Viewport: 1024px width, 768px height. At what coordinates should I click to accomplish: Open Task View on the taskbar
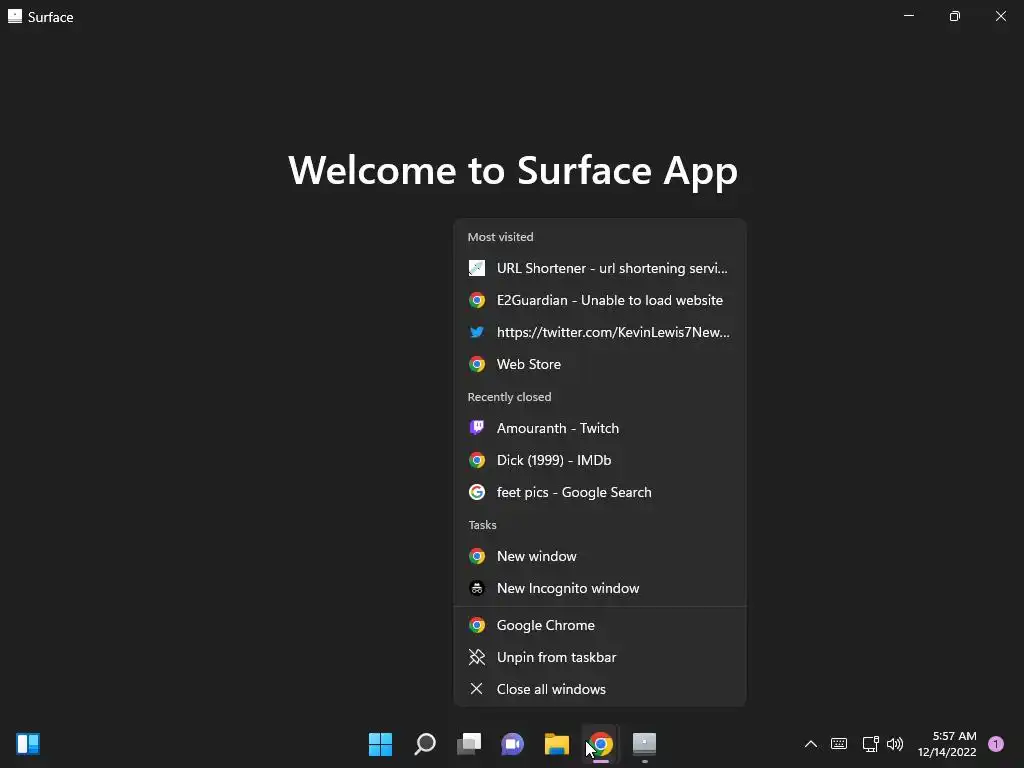[469, 744]
